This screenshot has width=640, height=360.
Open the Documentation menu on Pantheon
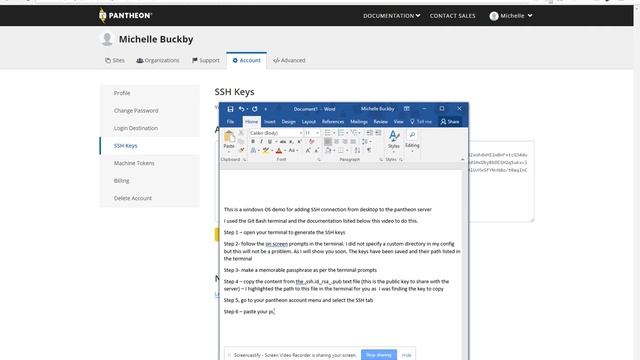tap(391, 16)
